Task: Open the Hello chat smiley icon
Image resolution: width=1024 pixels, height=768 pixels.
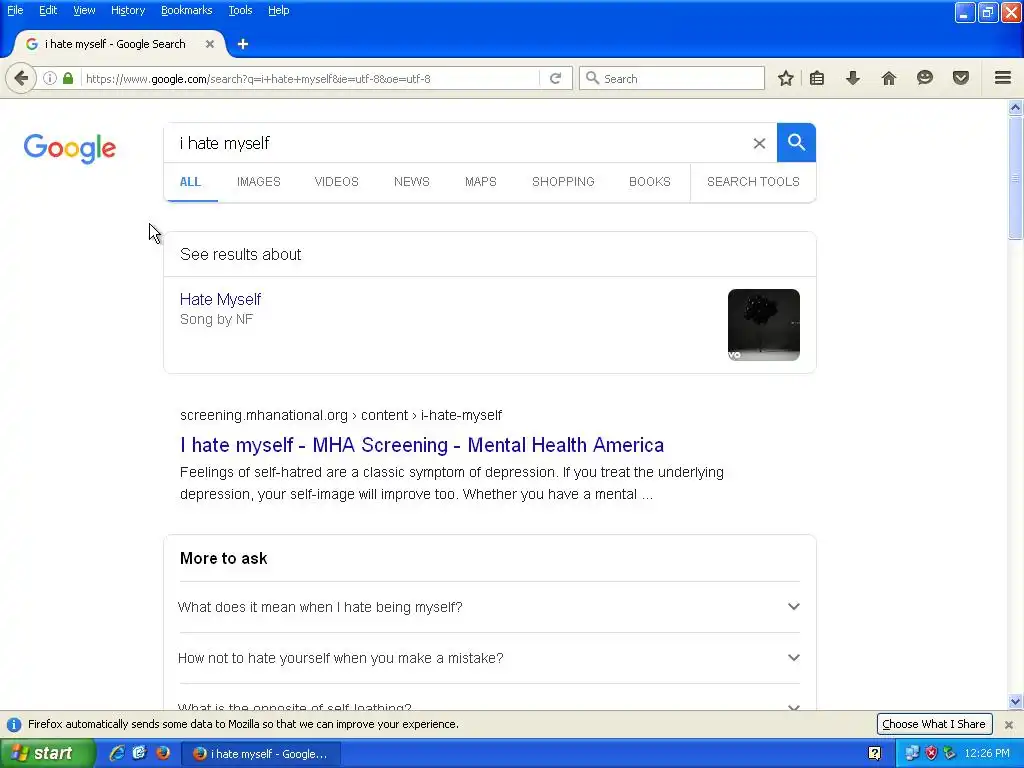Action: click(x=925, y=78)
